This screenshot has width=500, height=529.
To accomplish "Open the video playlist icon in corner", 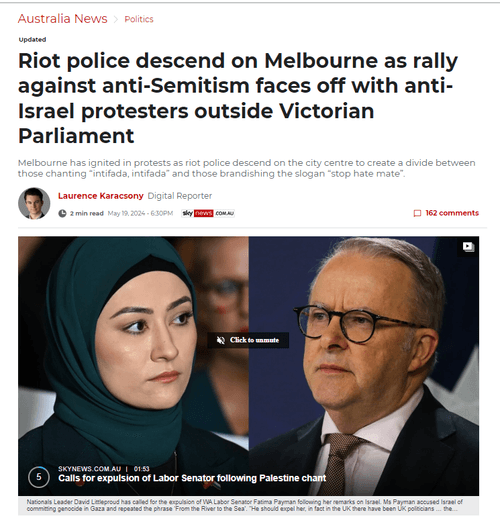I will (x=468, y=247).
